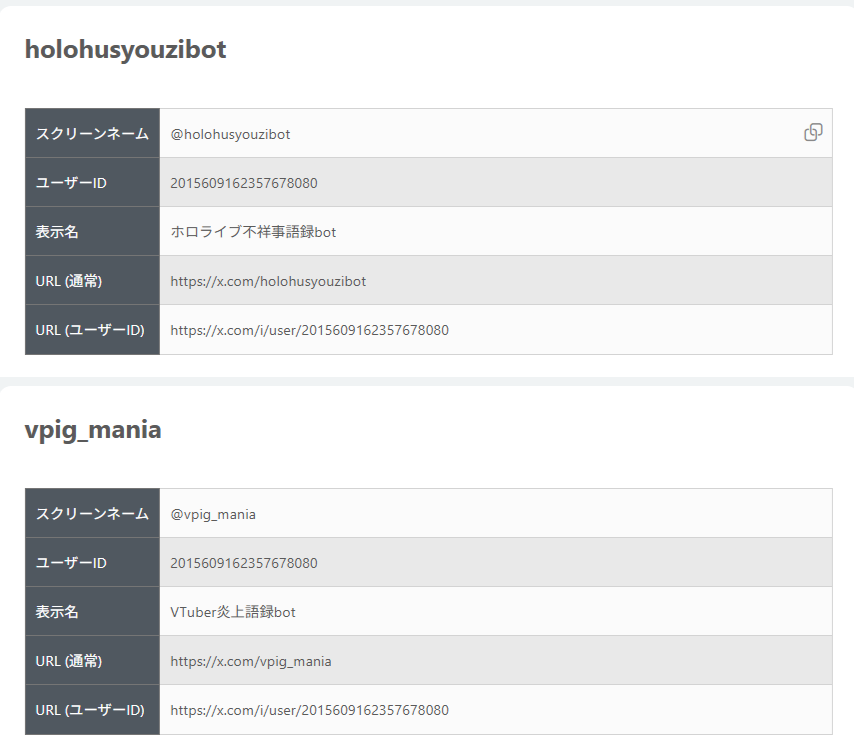Select the @vpig_mania screen name value

[213, 514]
